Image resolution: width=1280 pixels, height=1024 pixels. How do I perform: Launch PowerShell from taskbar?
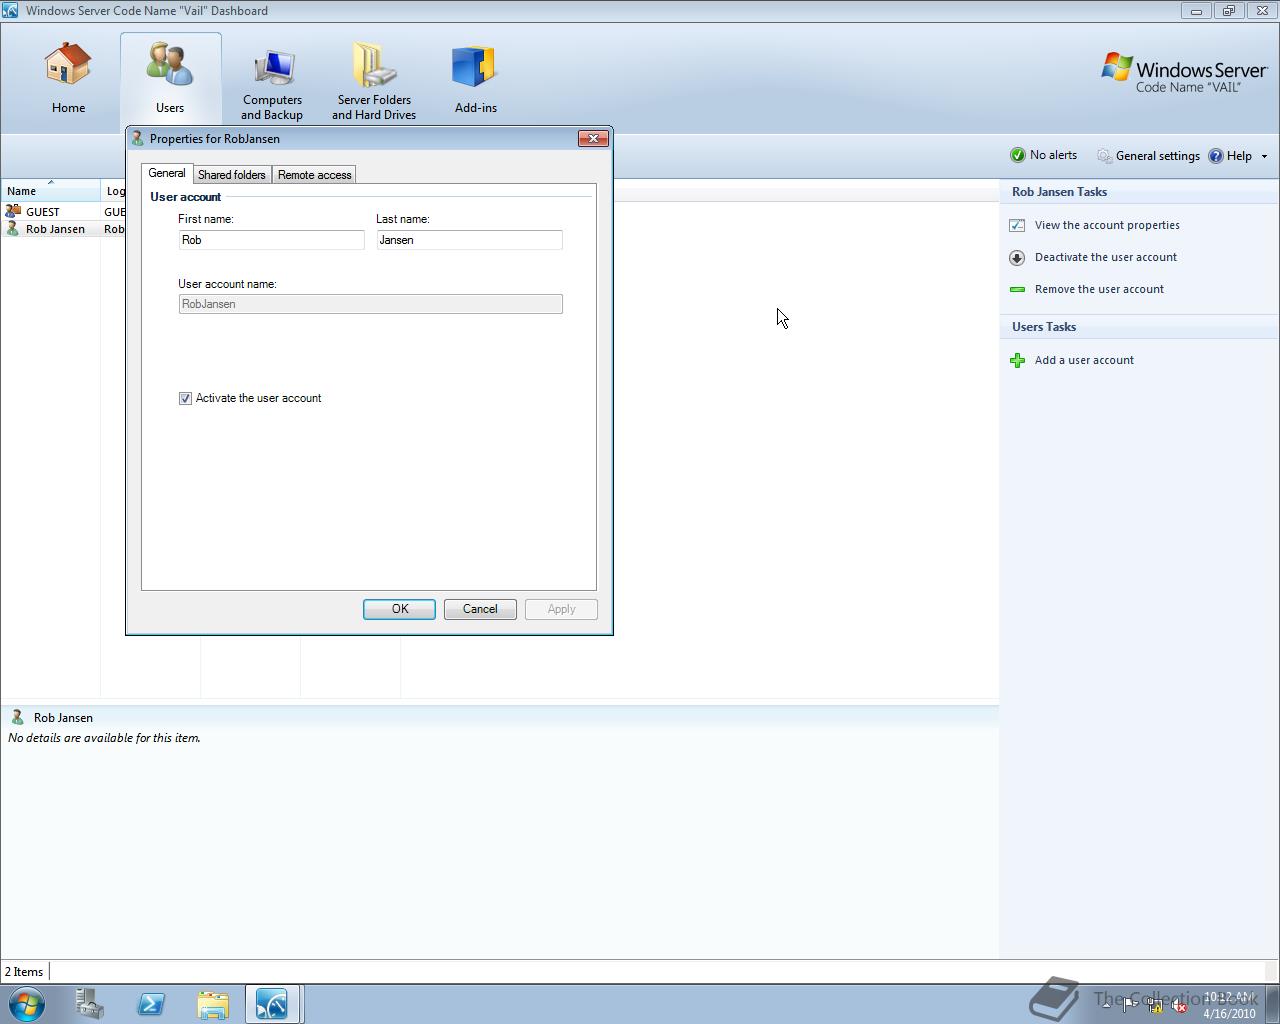(x=151, y=1004)
